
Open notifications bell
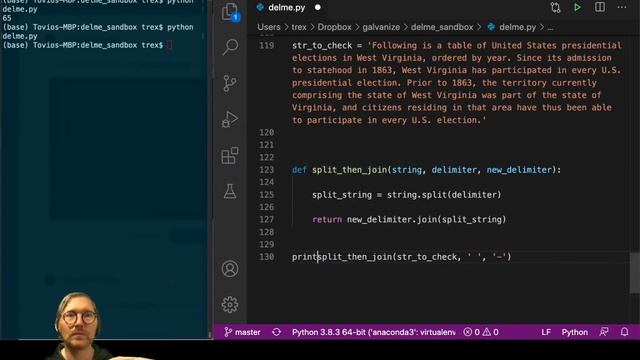[624, 332]
